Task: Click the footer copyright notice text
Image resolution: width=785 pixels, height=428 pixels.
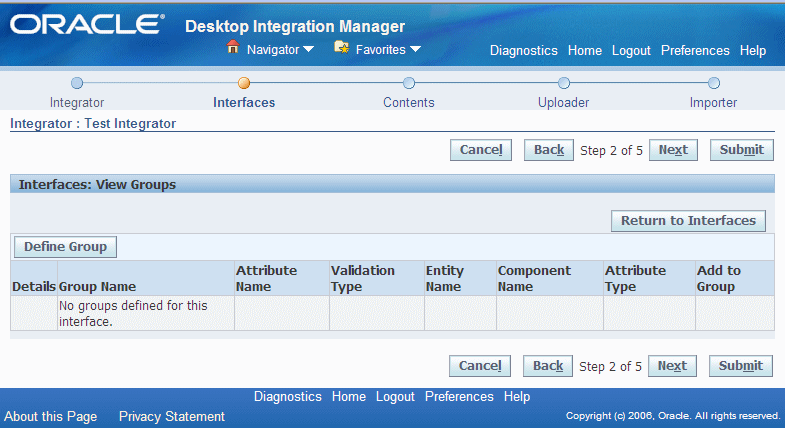Action: 673,415
